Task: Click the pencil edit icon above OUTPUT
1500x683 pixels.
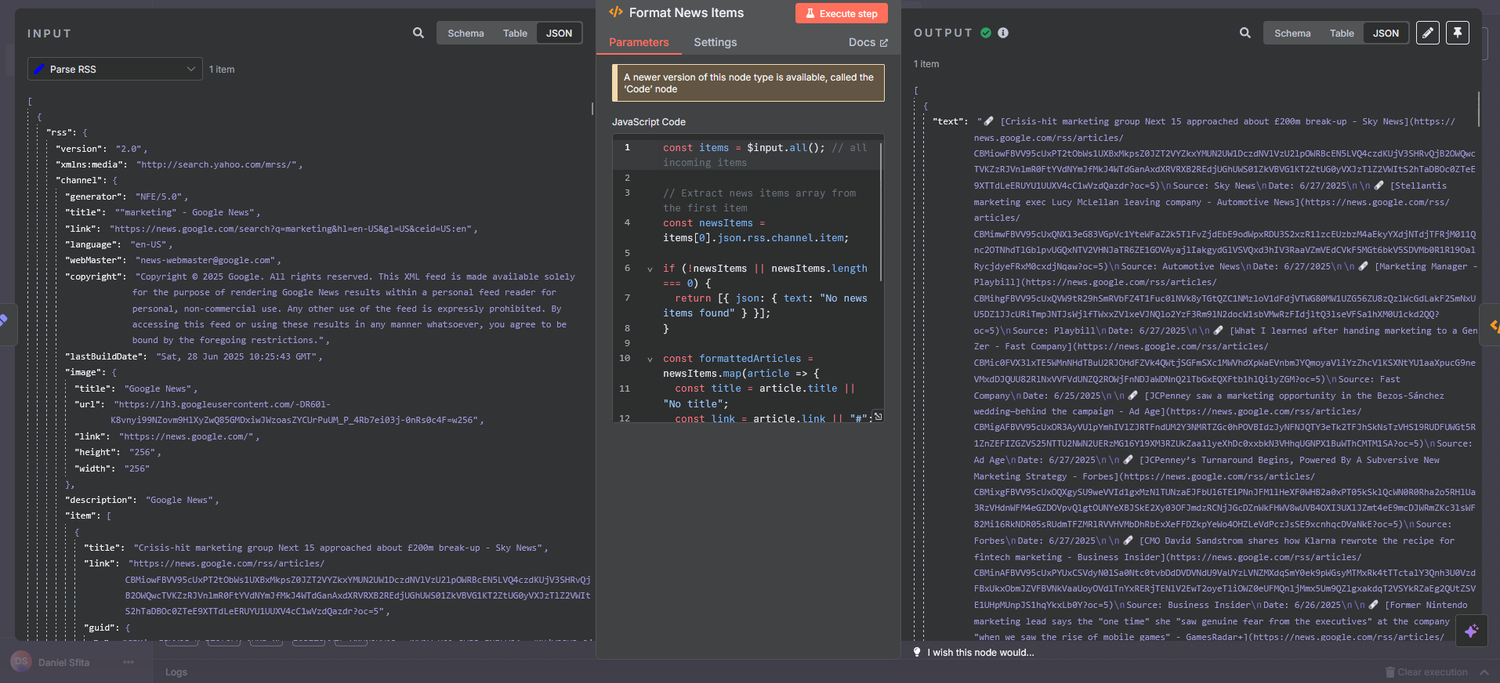Action: pos(1428,32)
